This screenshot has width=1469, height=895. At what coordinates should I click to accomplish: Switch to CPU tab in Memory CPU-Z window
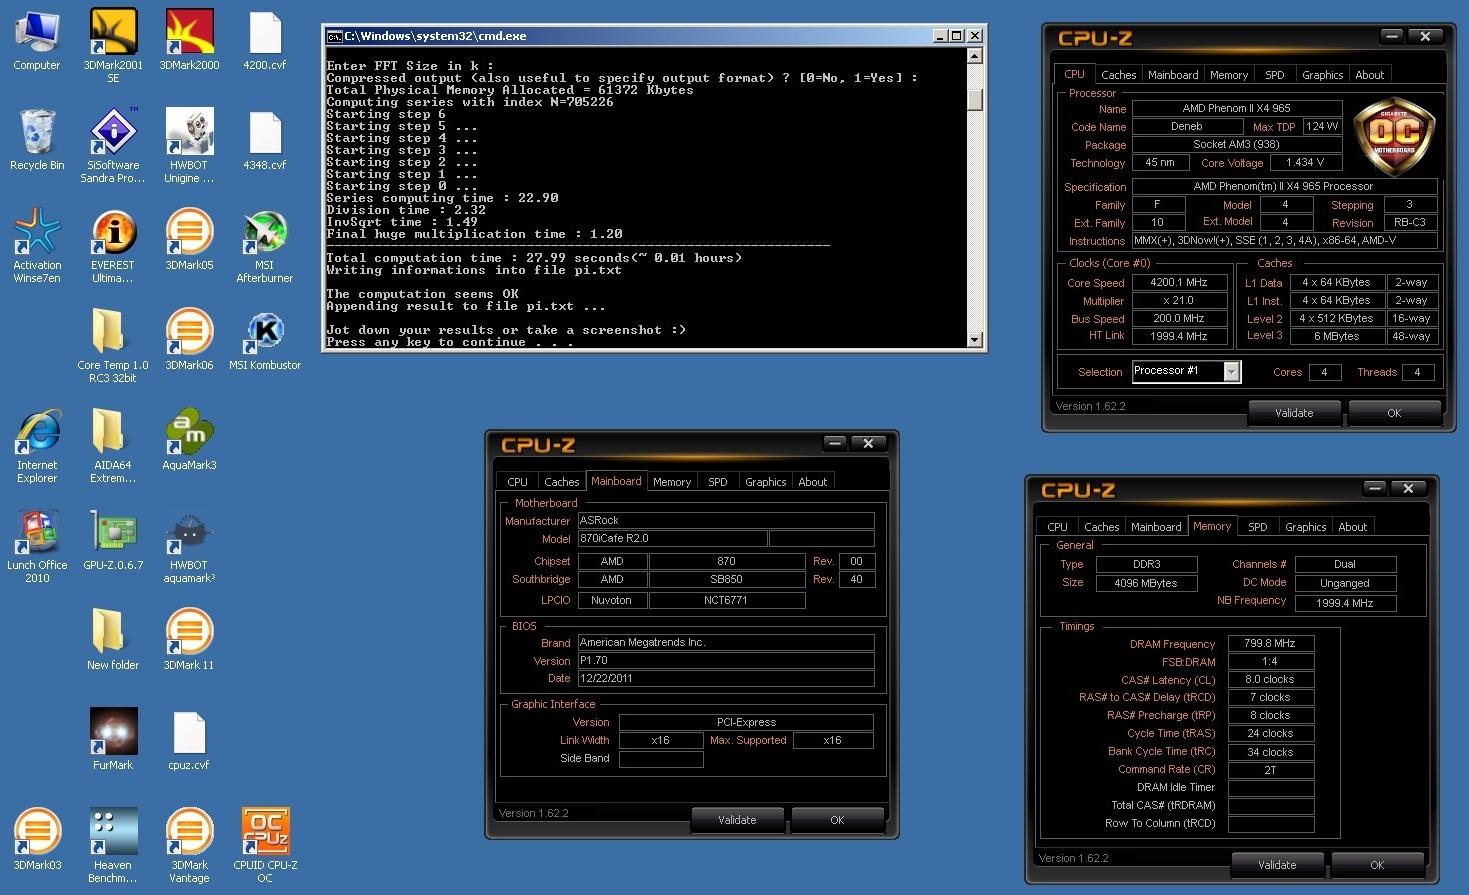coord(1057,527)
